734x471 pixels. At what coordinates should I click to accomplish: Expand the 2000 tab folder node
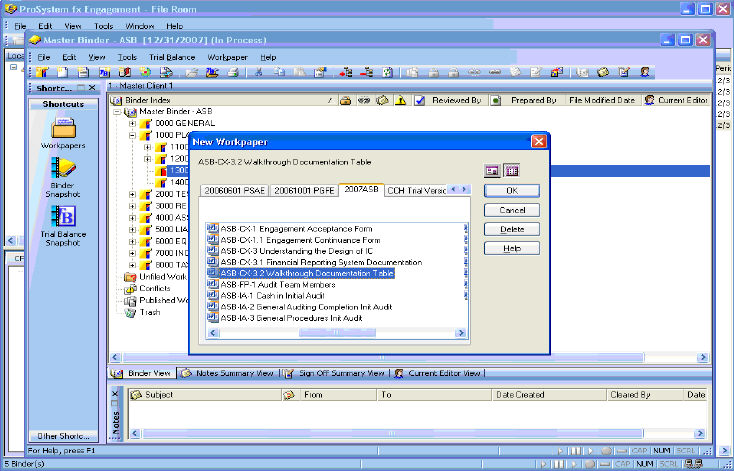pos(132,194)
